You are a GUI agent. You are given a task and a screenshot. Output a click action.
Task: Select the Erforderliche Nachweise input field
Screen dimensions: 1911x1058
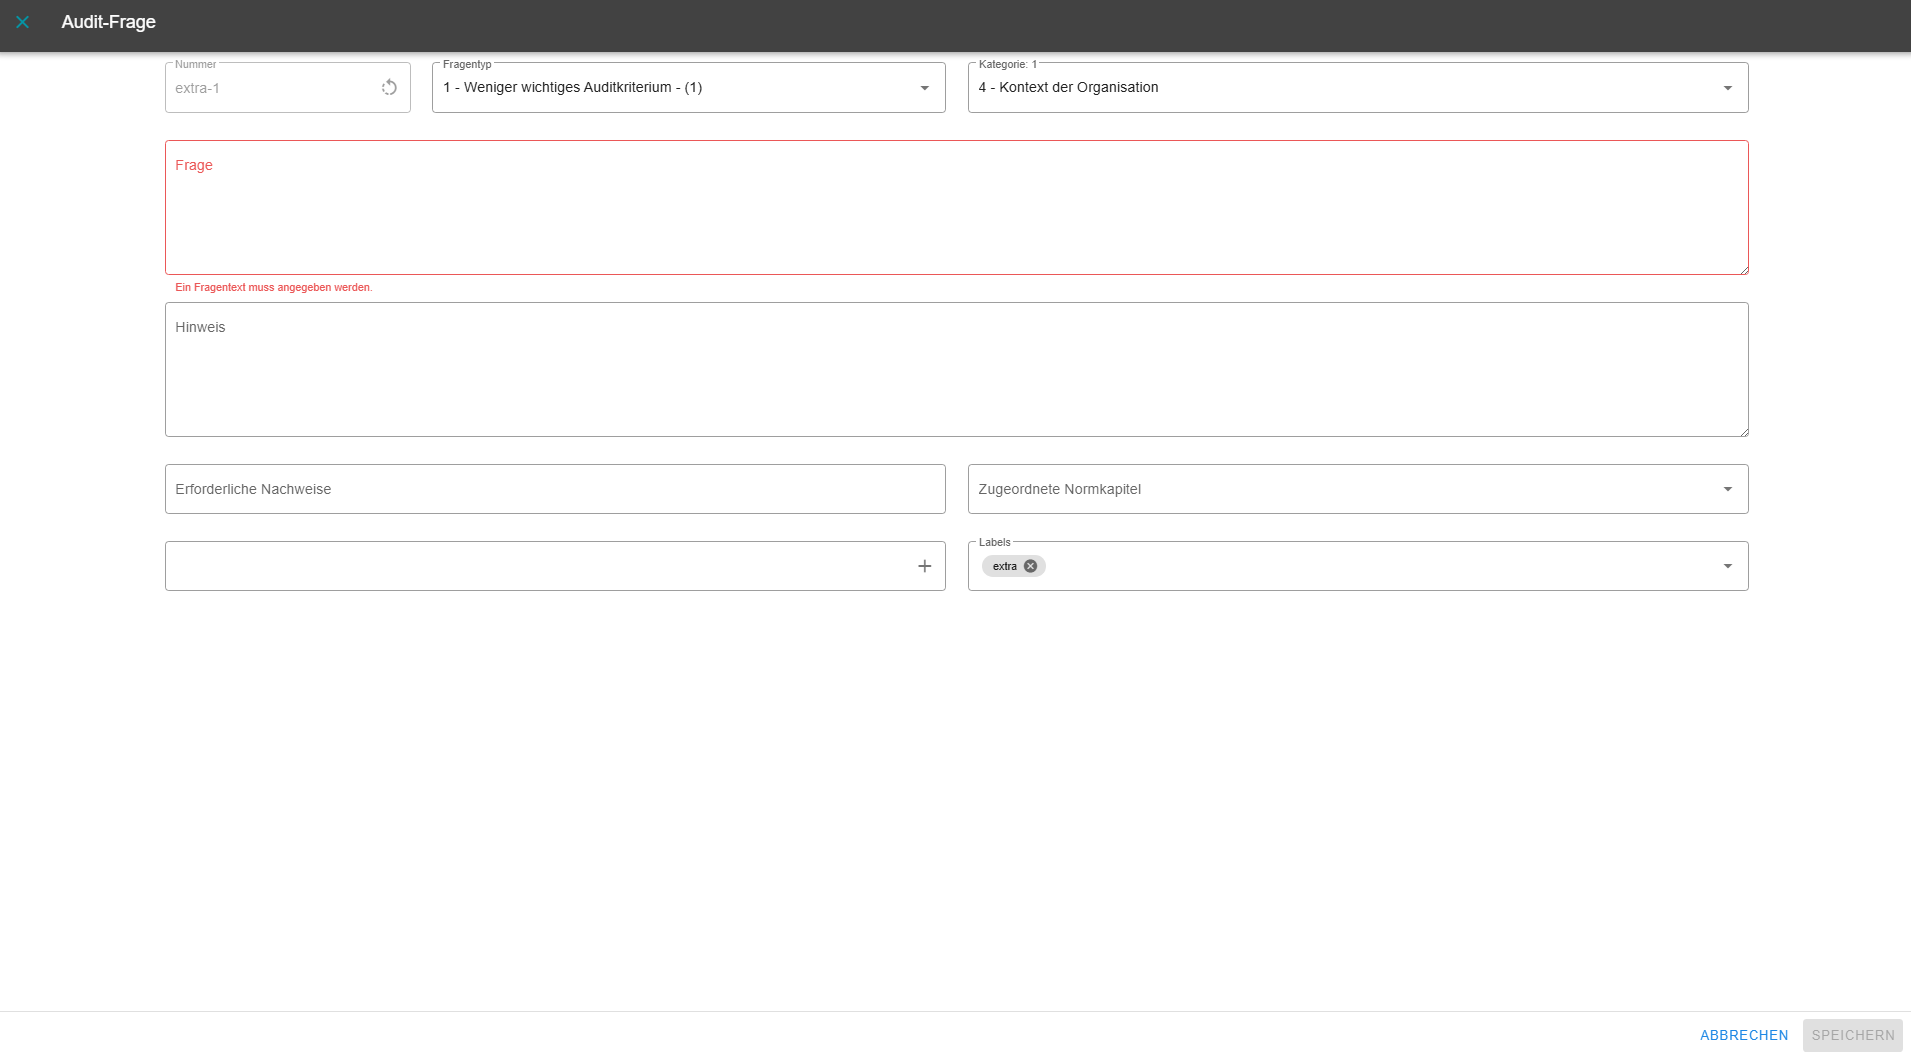pos(555,489)
